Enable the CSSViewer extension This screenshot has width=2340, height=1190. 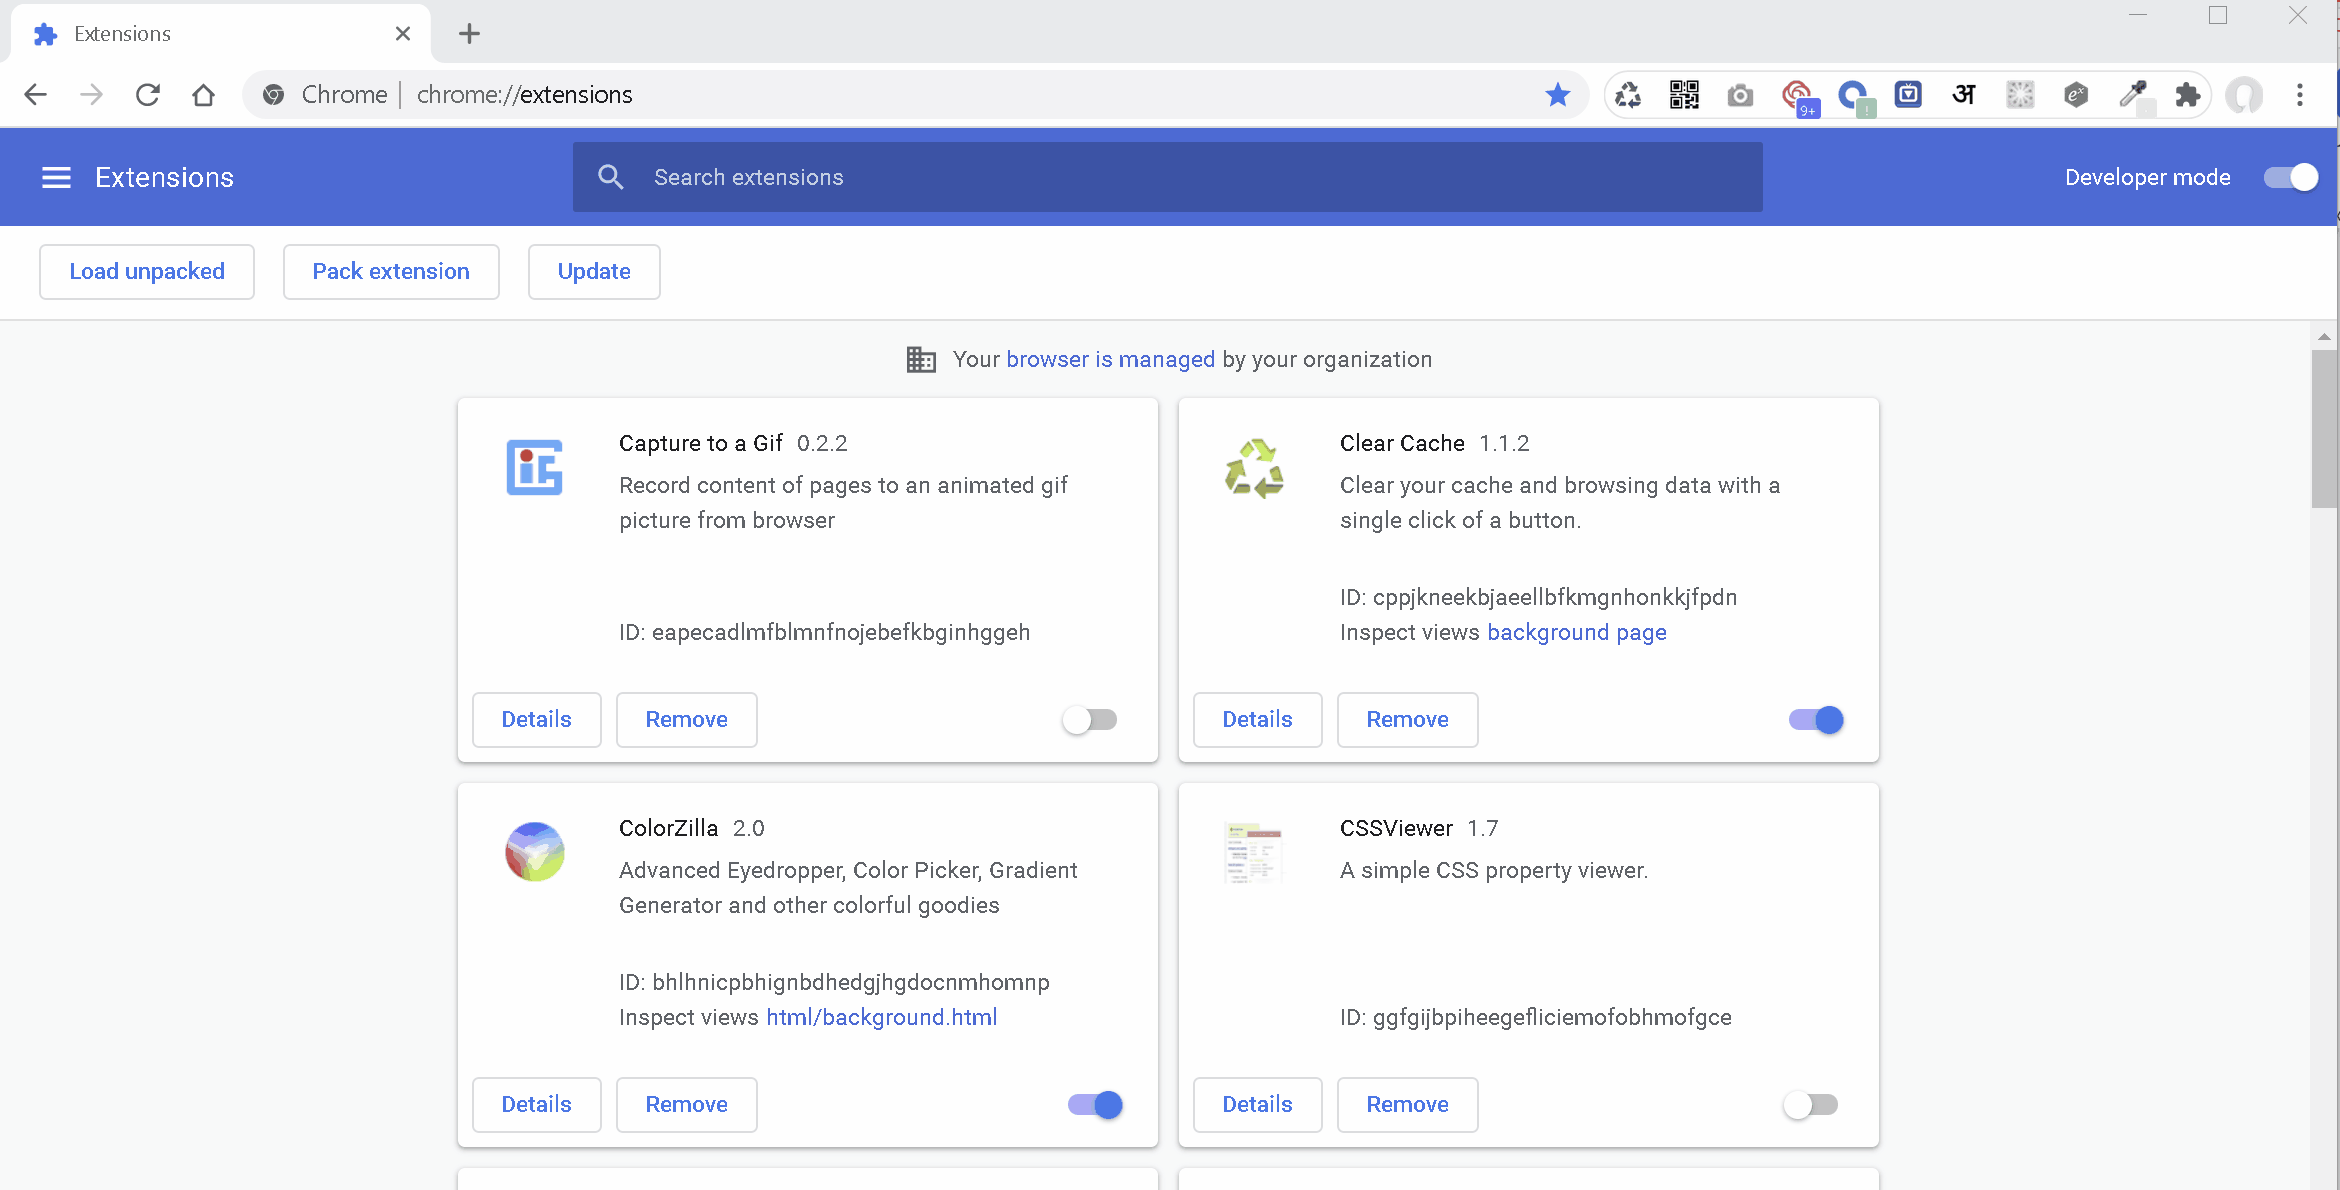click(1811, 1104)
